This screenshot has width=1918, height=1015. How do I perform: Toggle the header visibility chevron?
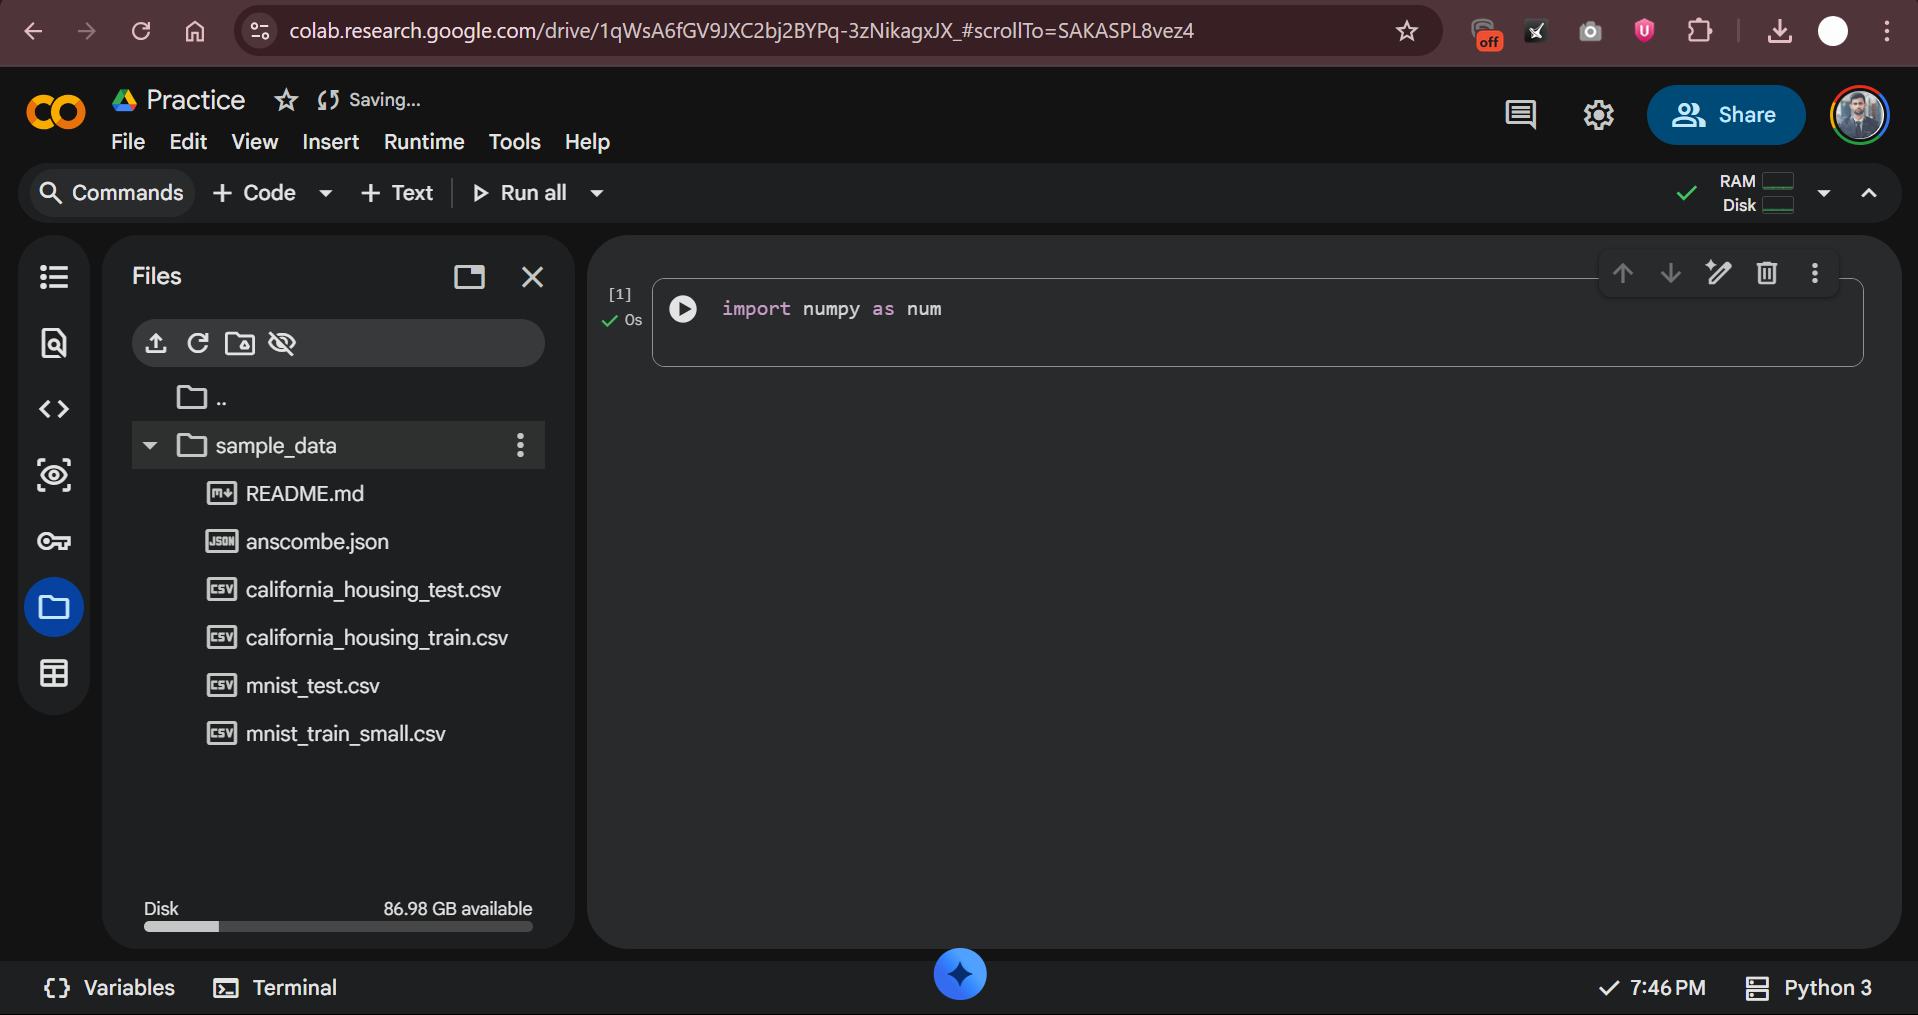[x=1869, y=193]
